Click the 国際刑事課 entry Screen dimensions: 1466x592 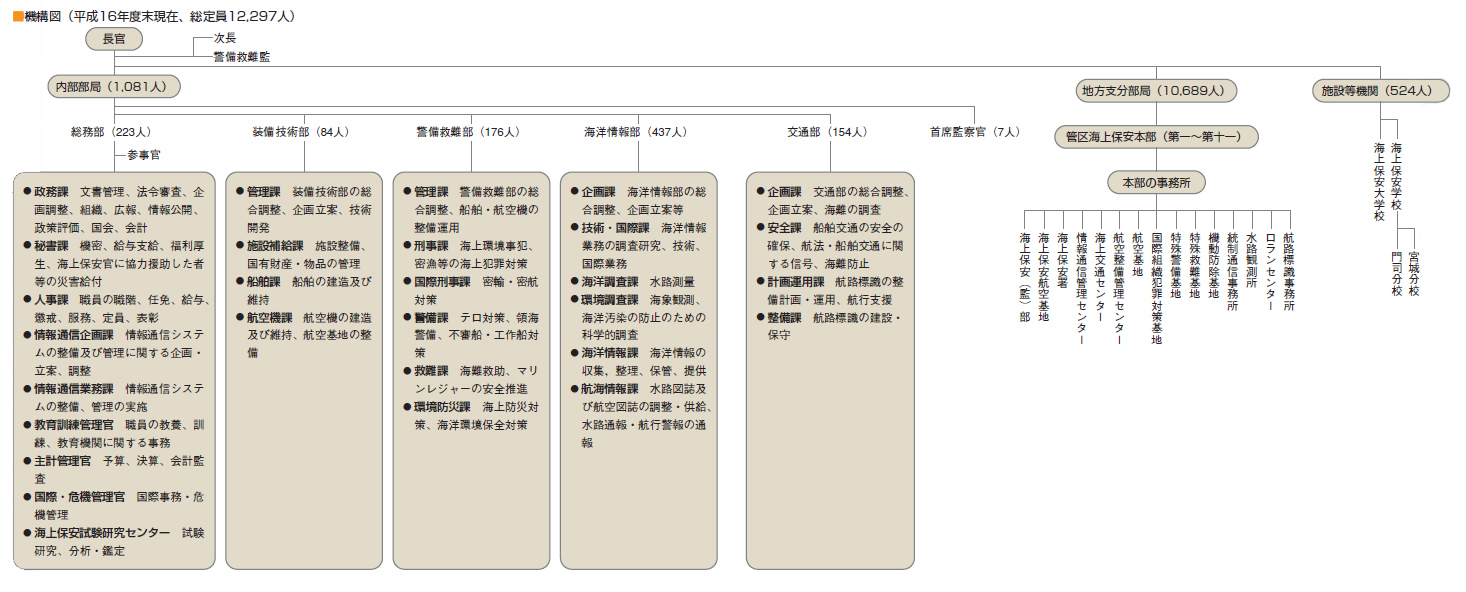tap(442, 281)
